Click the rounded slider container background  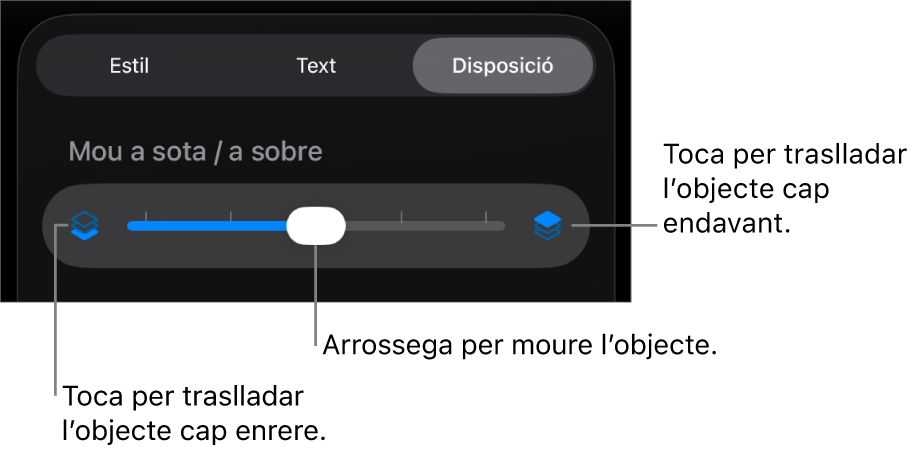(x=316, y=226)
